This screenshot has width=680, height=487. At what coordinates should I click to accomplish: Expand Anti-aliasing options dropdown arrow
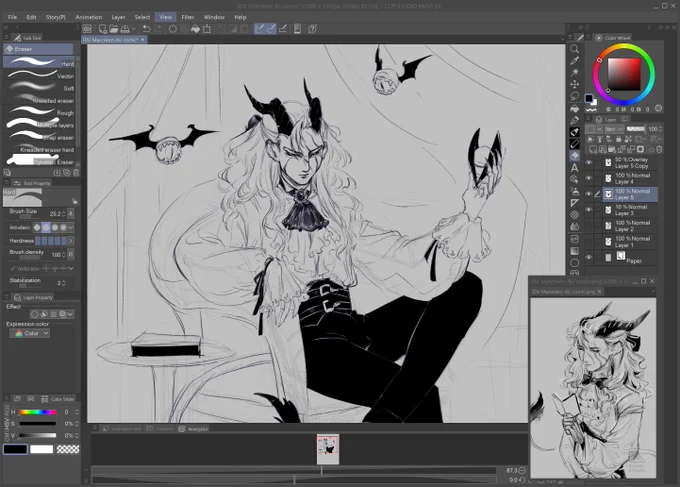[71, 227]
